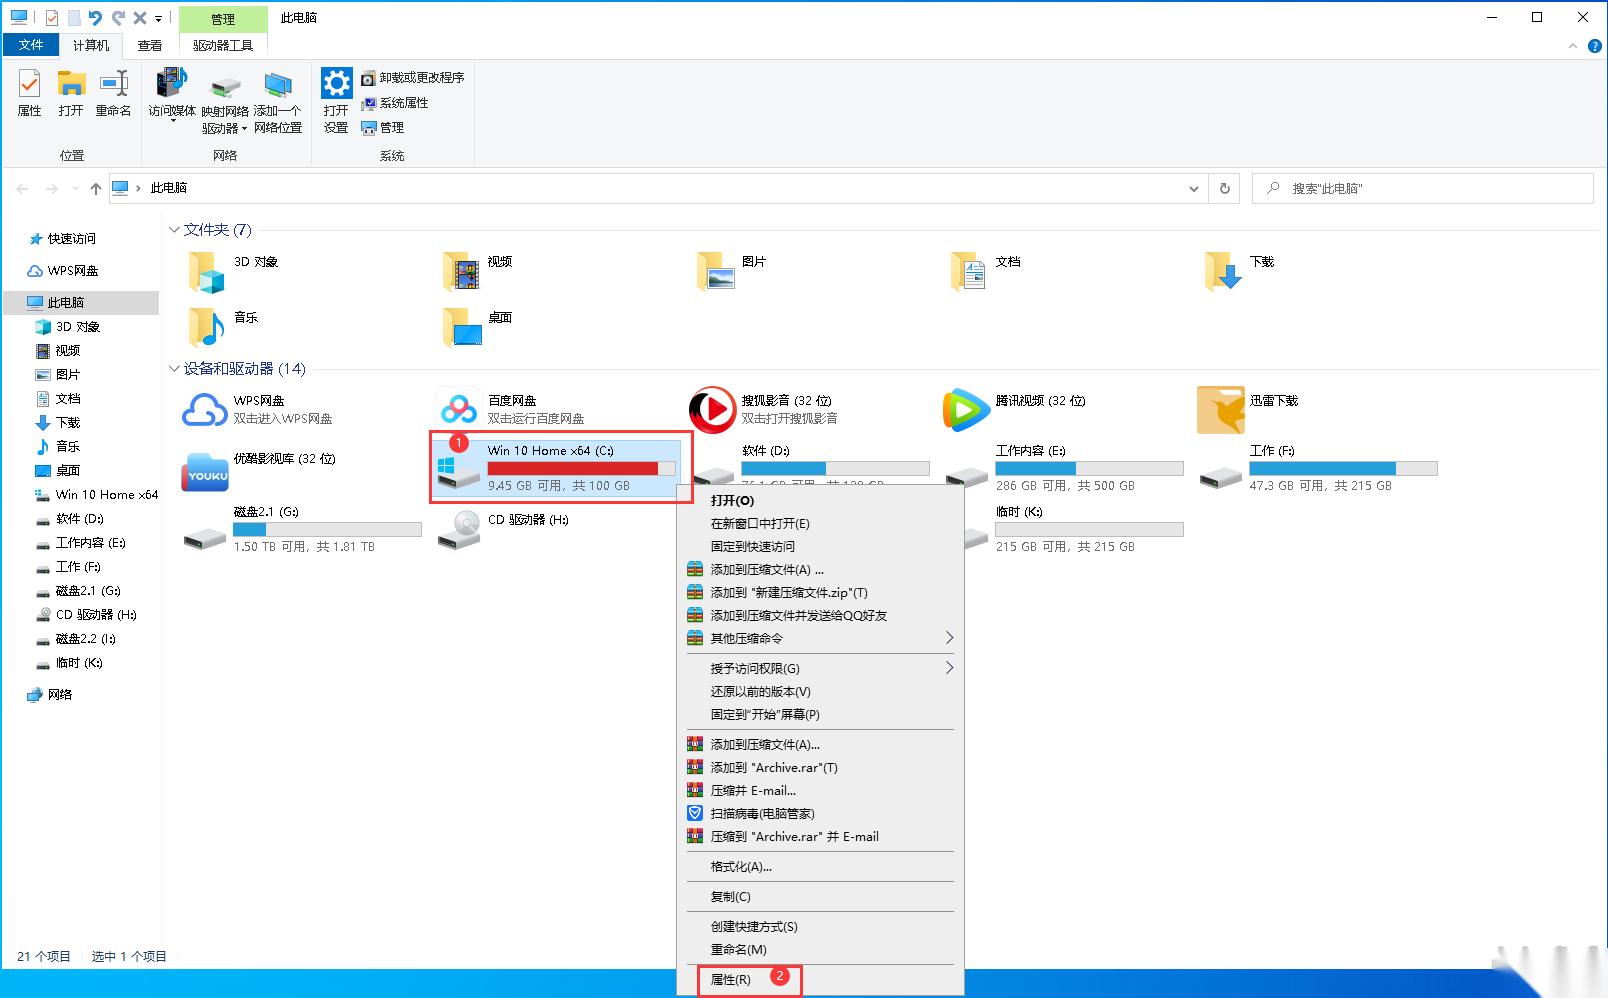Select Disk 2.1 (G:) in the navigation tree

tap(88, 590)
